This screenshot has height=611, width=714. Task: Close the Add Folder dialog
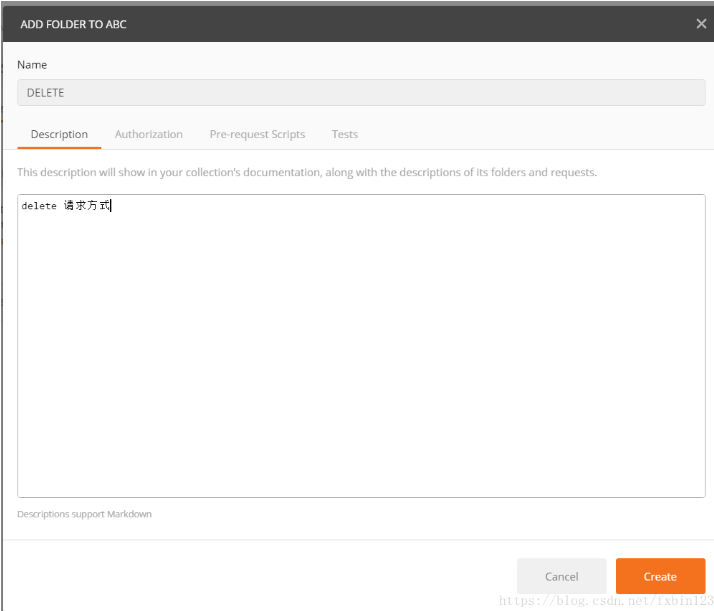click(x=701, y=24)
